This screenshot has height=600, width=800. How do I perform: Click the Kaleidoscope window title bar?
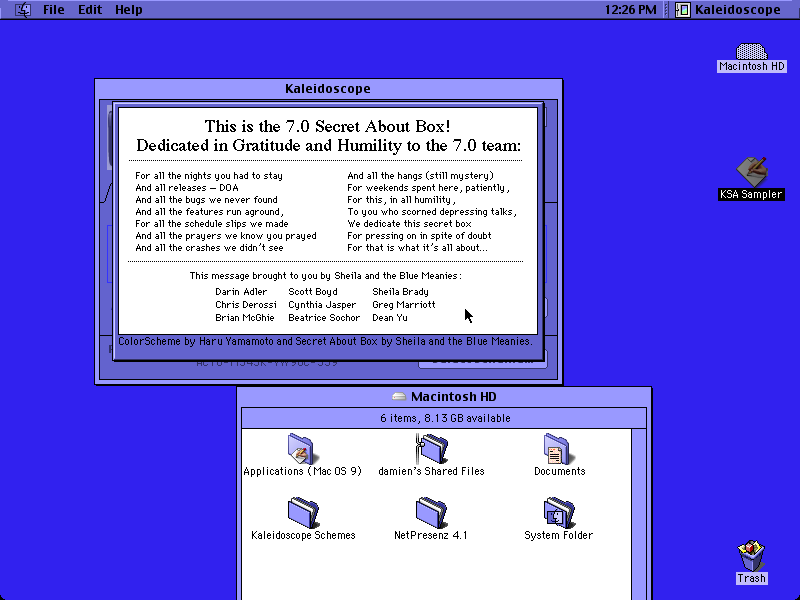coord(328,88)
